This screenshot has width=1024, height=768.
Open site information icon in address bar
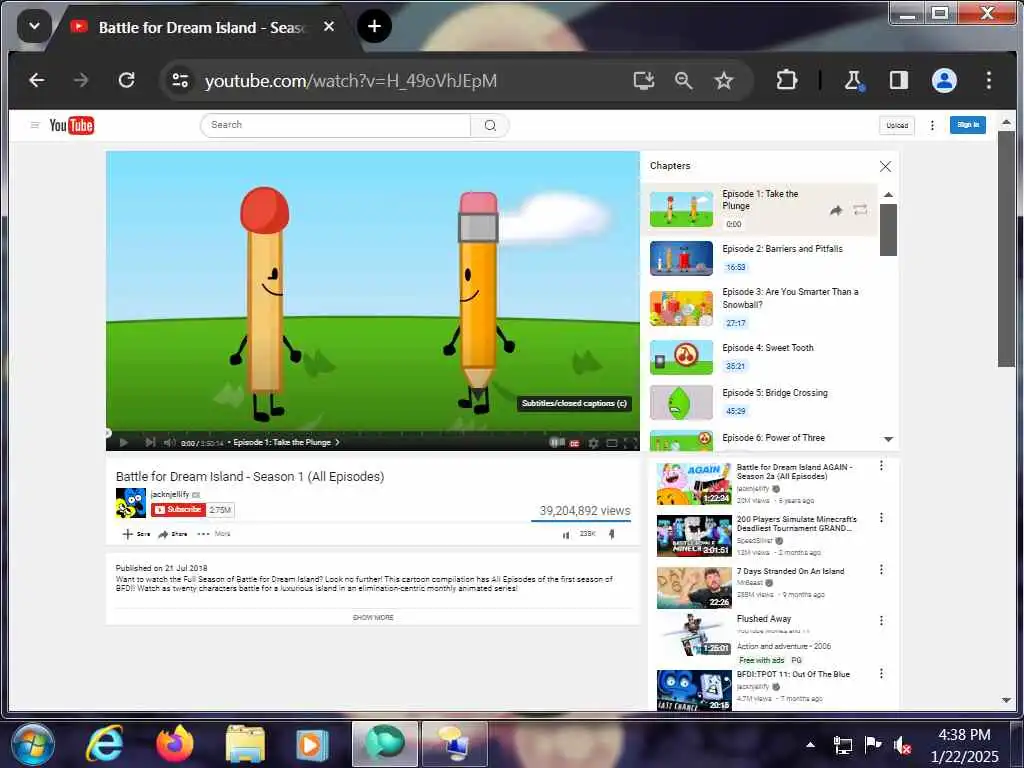pos(180,80)
